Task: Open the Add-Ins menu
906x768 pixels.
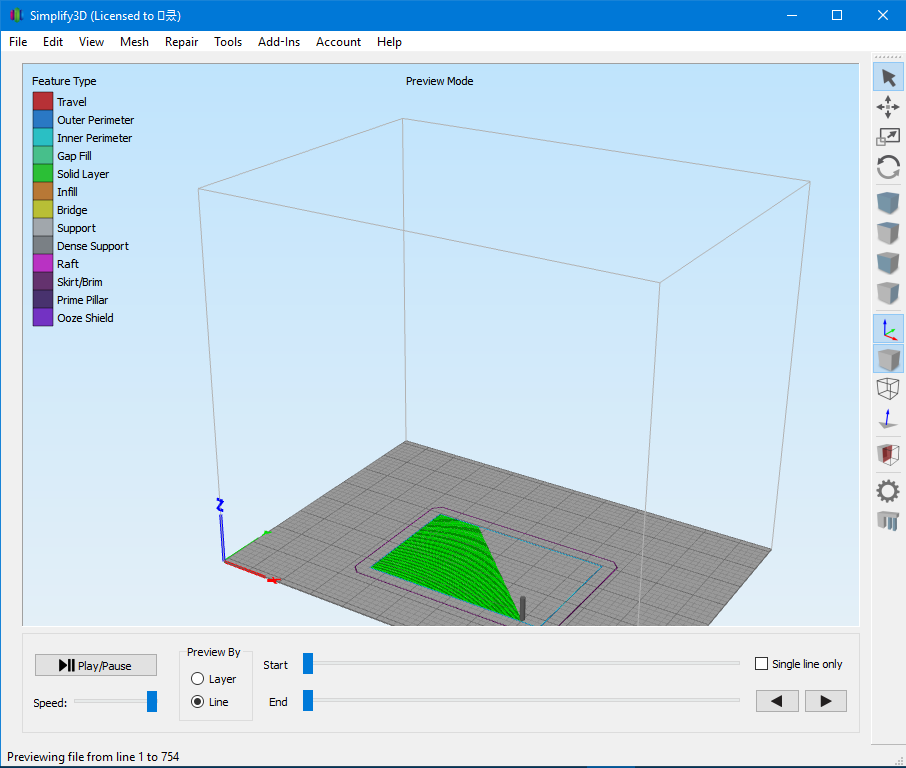Action: click(x=279, y=42)
